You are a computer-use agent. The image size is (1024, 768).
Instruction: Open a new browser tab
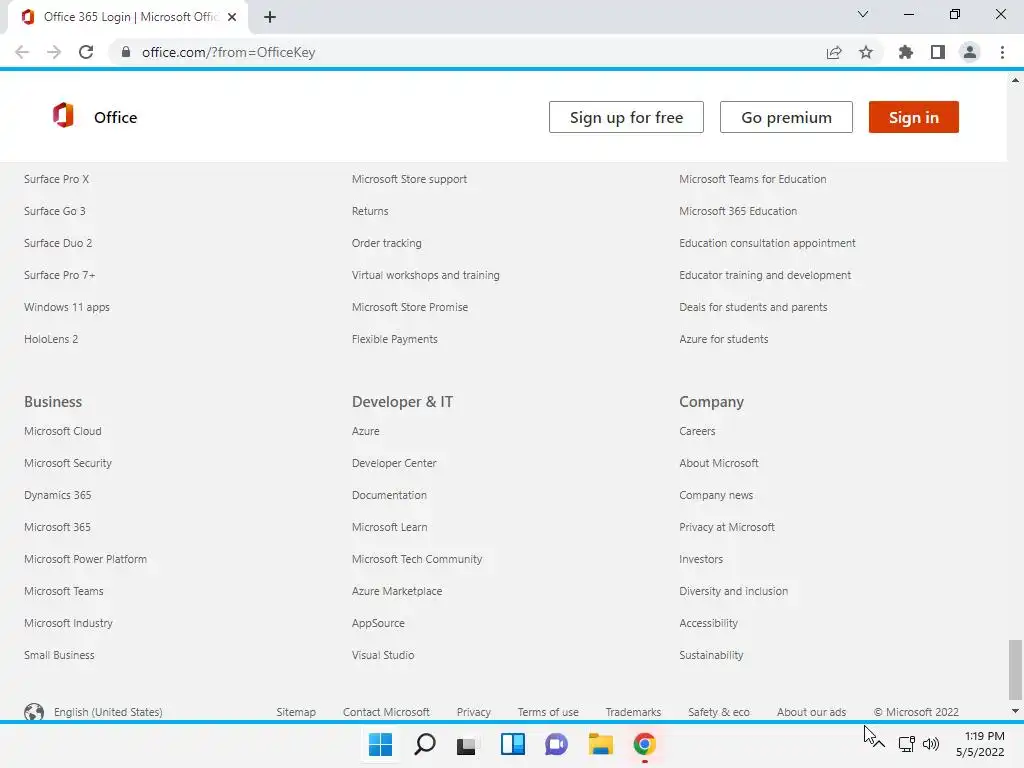(270, 17)
